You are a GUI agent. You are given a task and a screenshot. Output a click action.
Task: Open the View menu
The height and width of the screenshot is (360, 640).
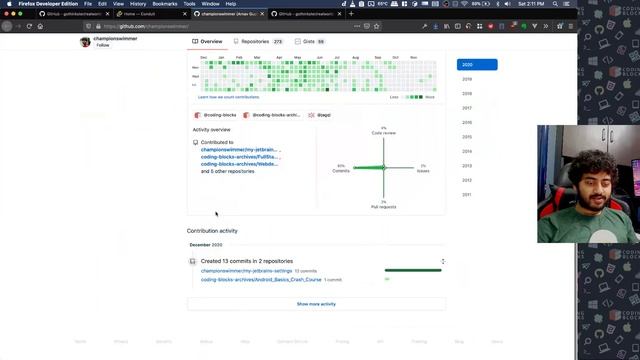[118, 4]
